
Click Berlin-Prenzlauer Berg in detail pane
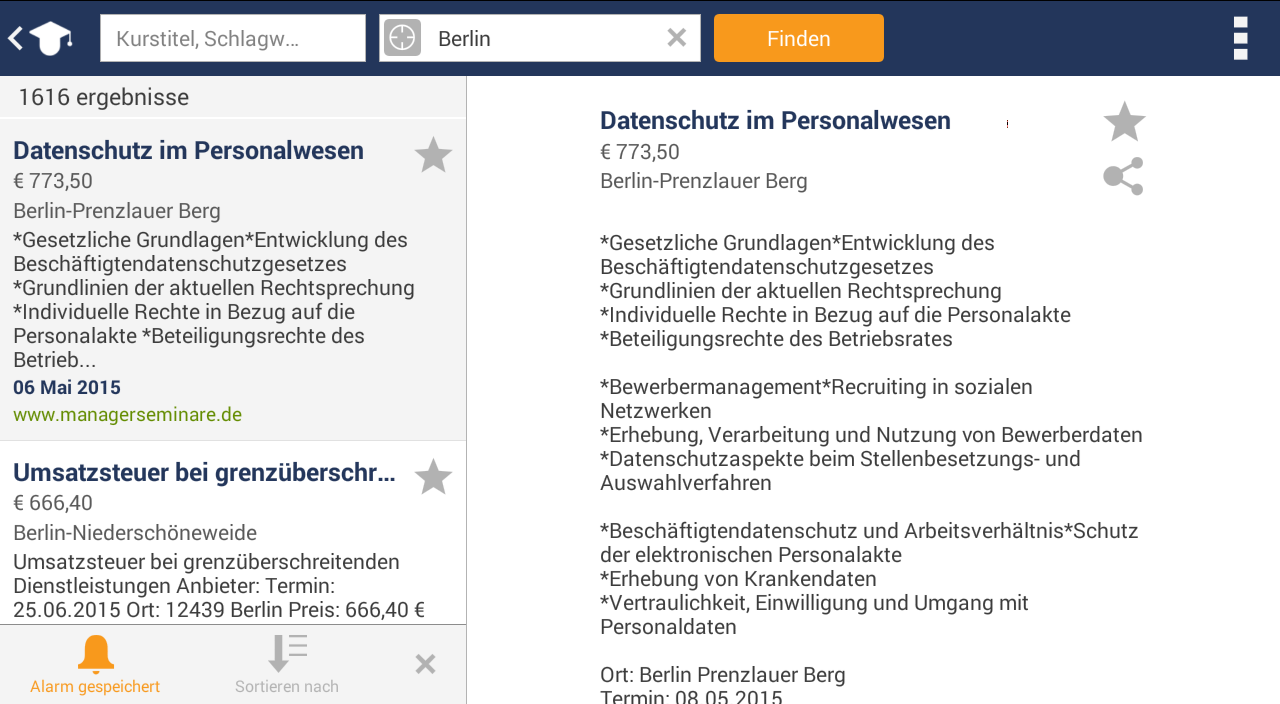click(x=704, y=181)
